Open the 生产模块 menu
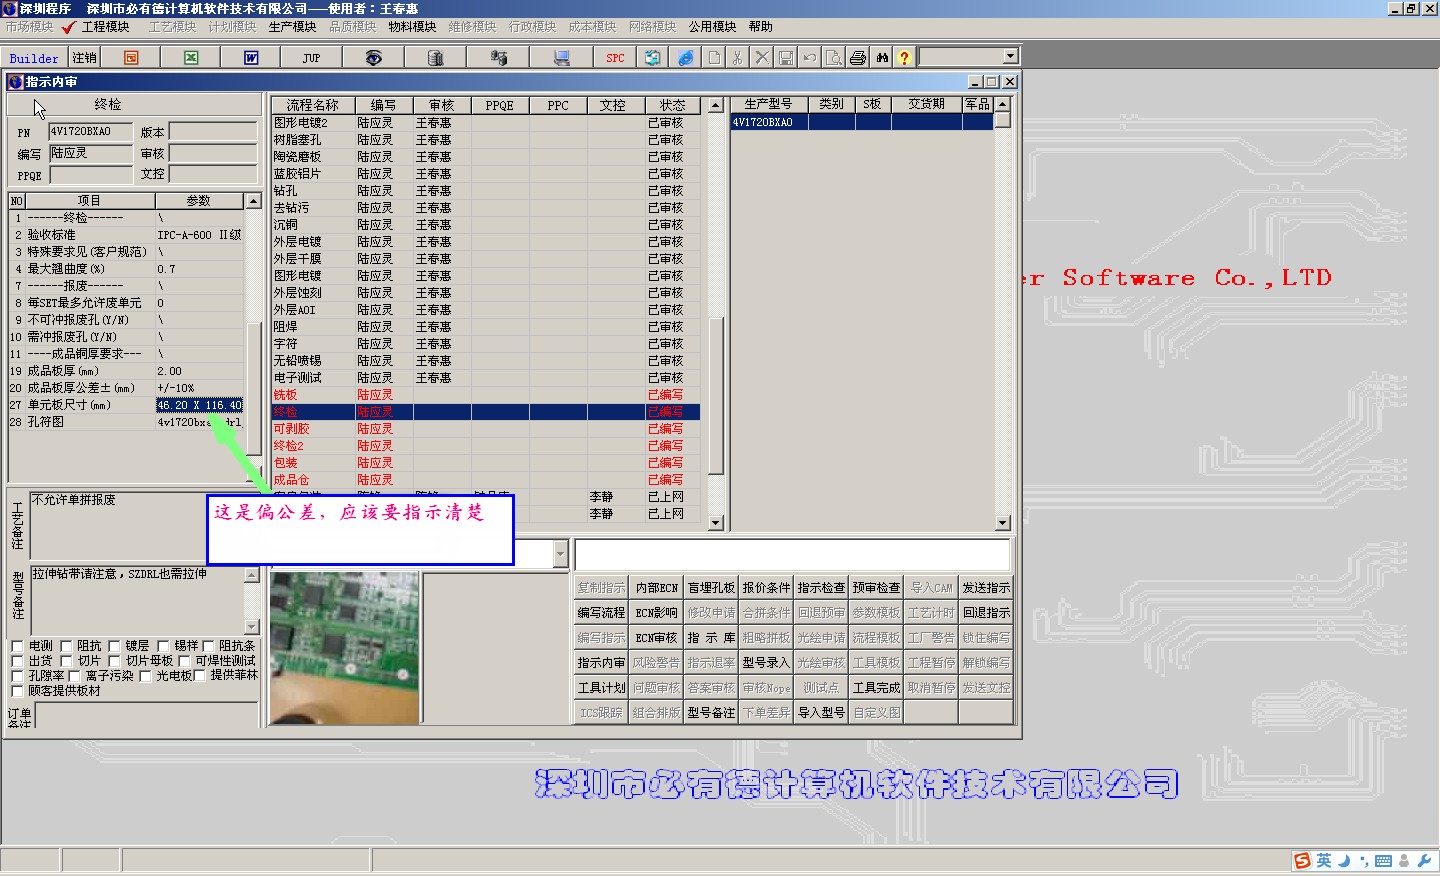The height and width of the screenshot is (876, 1440). (292, 27)
